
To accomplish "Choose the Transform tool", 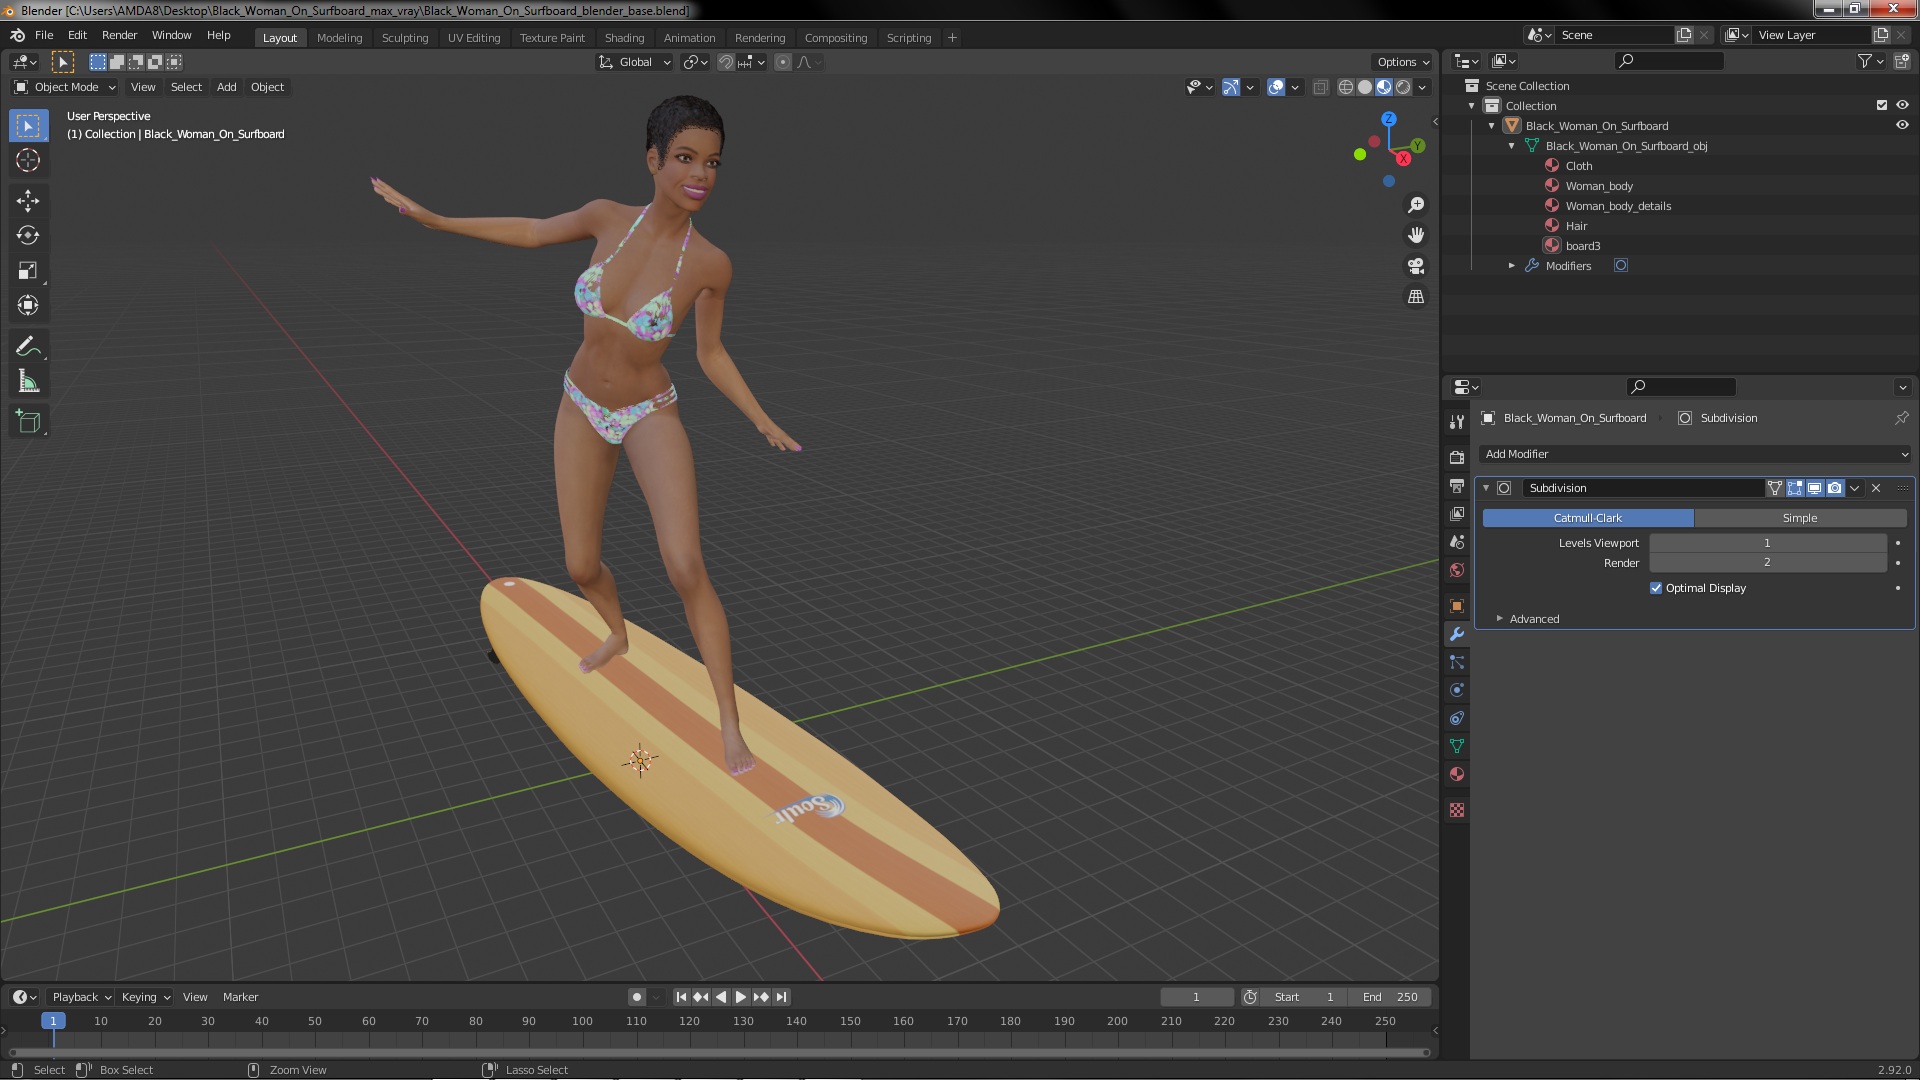I will 28,306.
